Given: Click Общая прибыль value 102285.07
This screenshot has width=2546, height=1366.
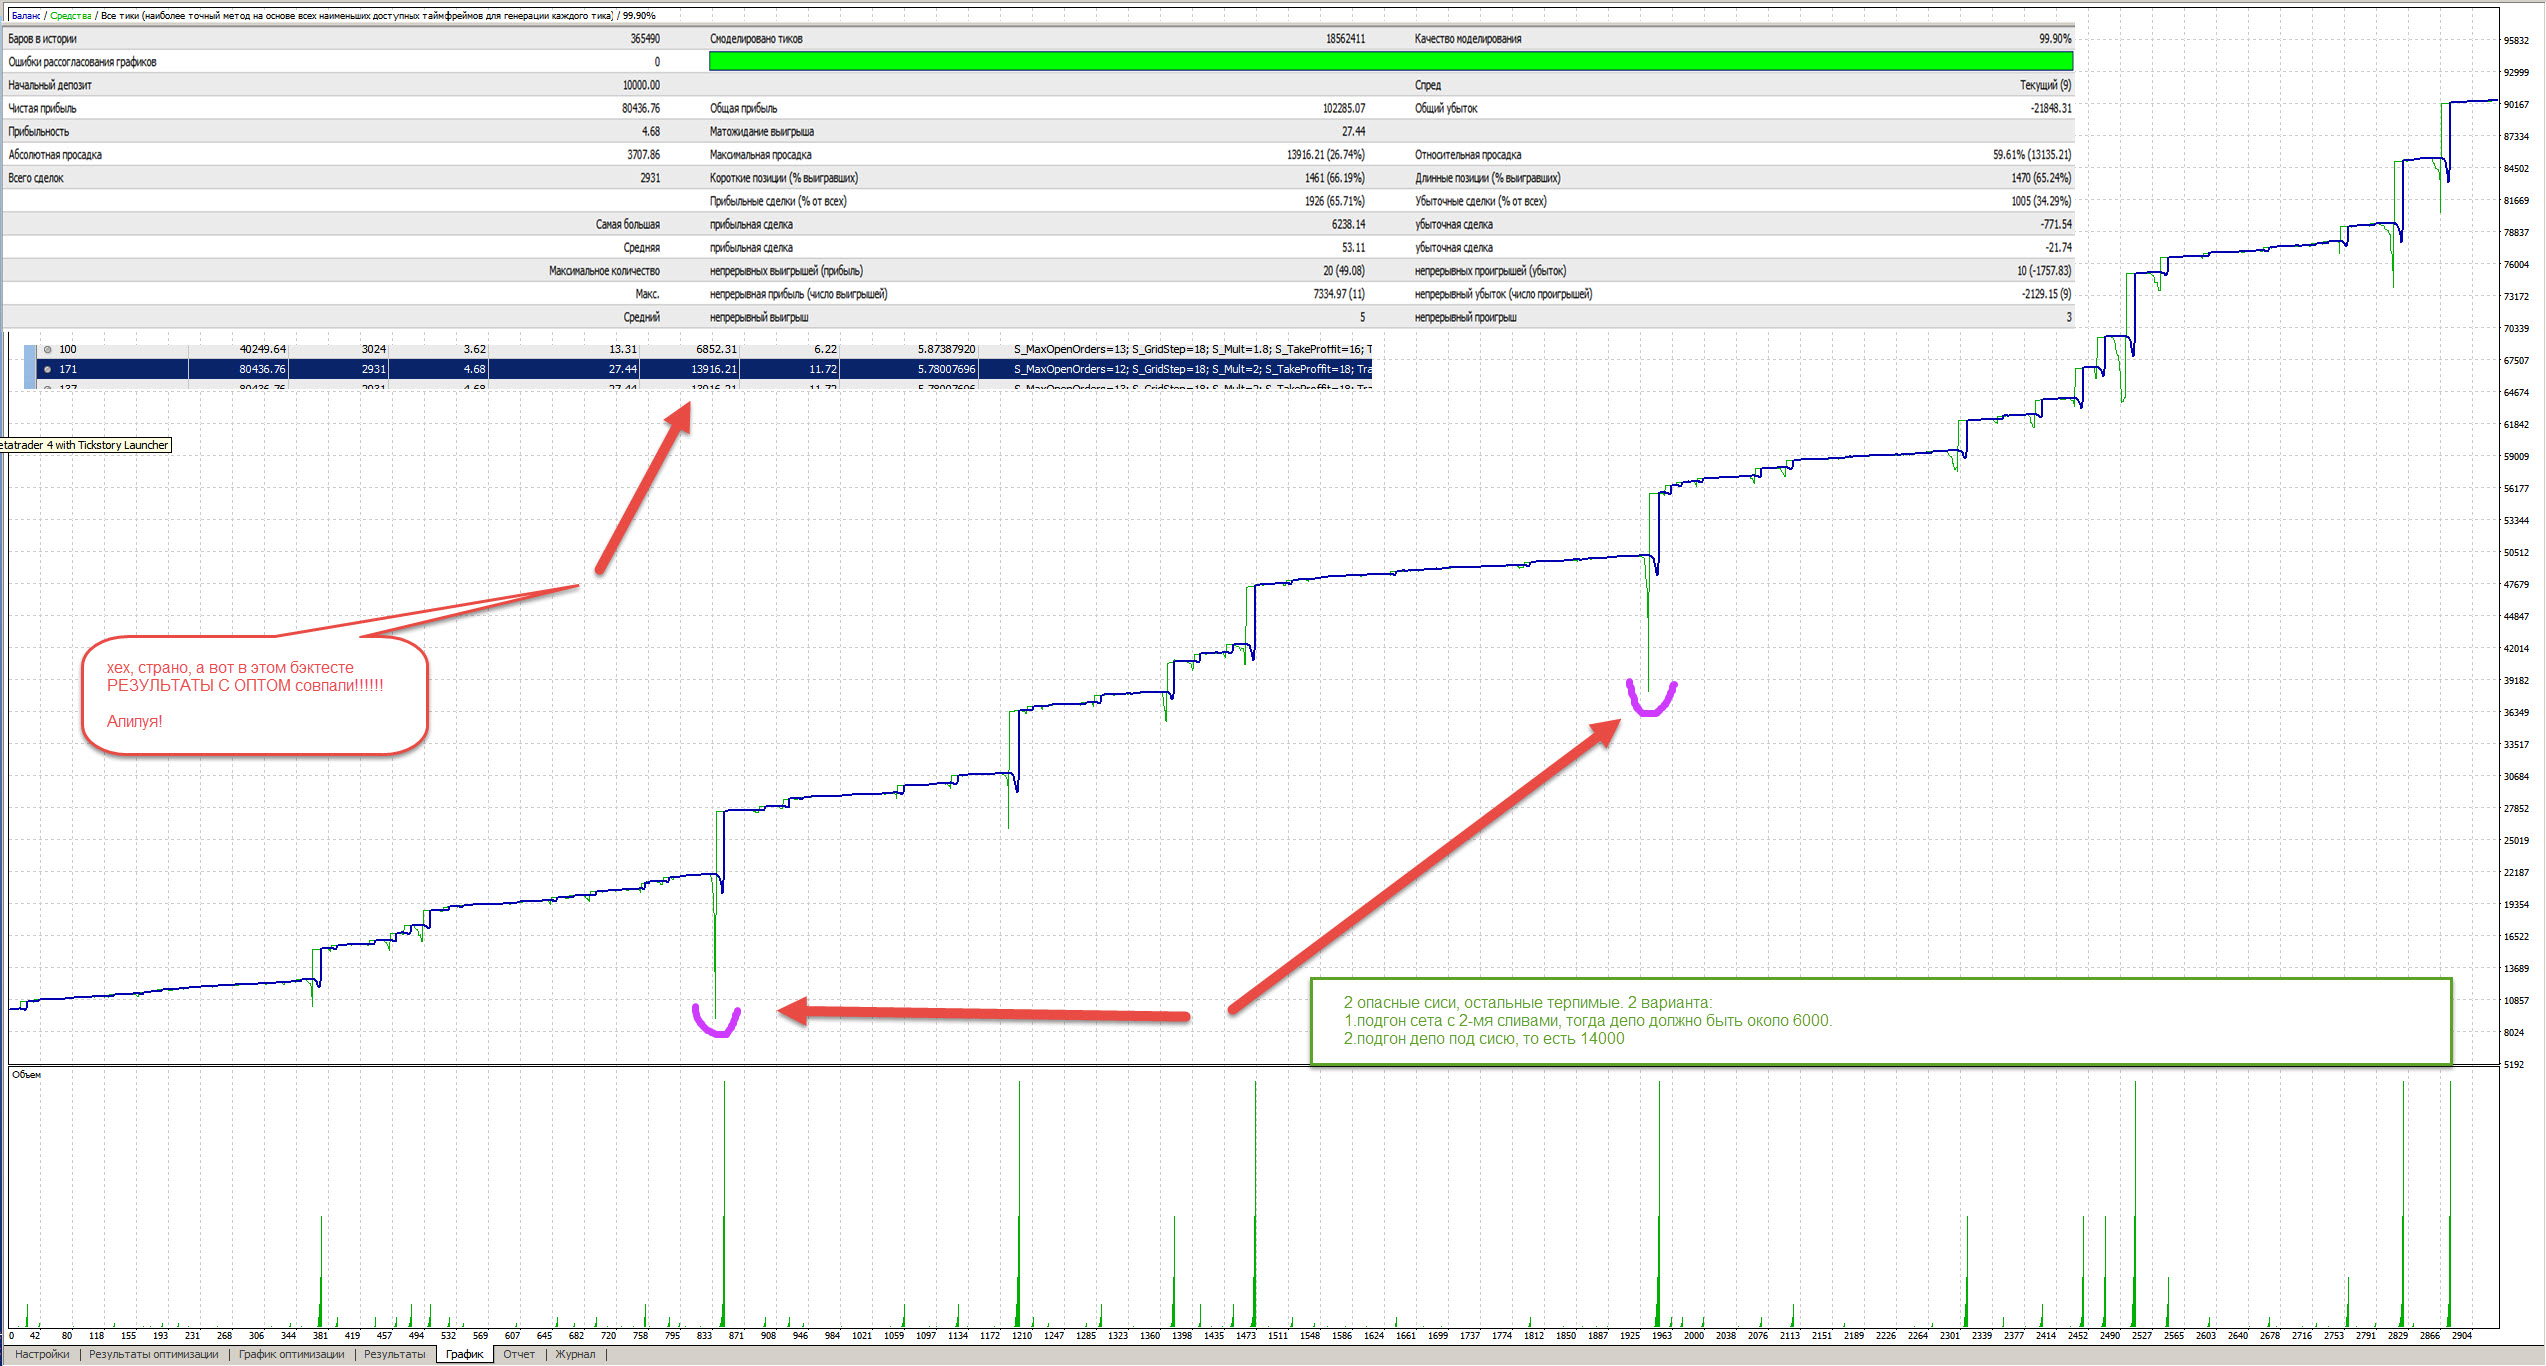Looking at the screenshot, I should [x=1343, y=108].
